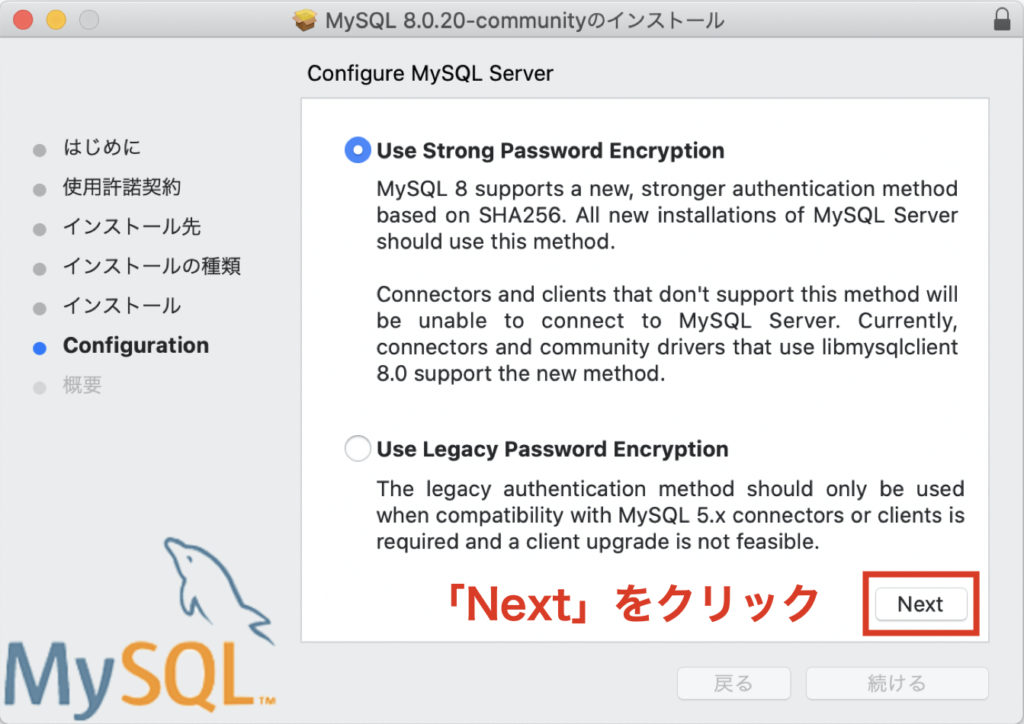Click the Use Legacy Password Encryption label
This screenshot has height=724, width=1024.
[x=552, y=449]
